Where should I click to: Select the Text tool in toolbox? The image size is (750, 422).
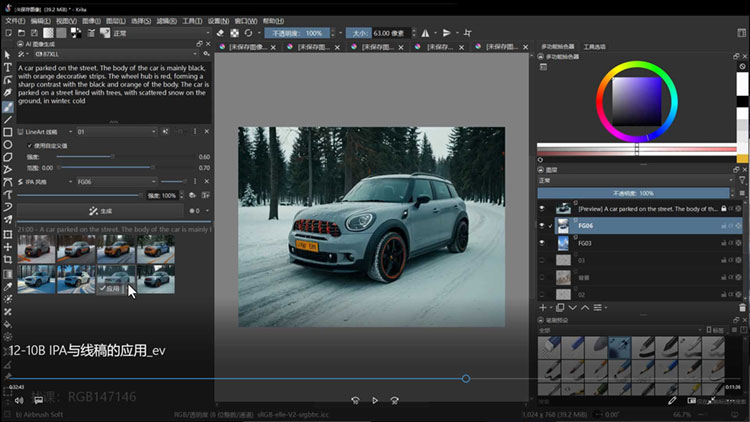(x=7, y=67)
